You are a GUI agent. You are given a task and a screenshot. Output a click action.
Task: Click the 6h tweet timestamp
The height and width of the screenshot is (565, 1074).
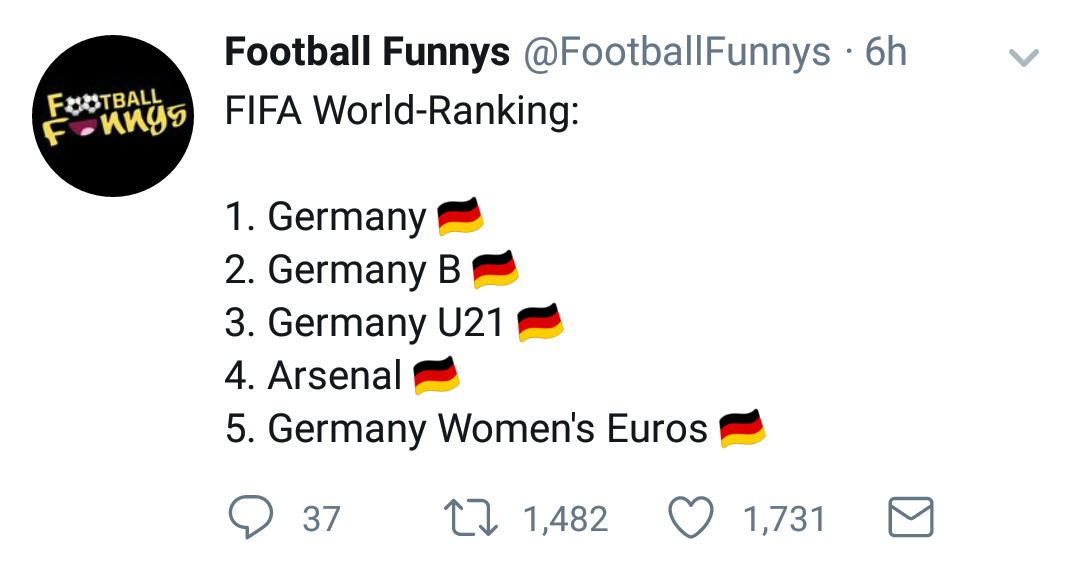(x=886, y=53)
